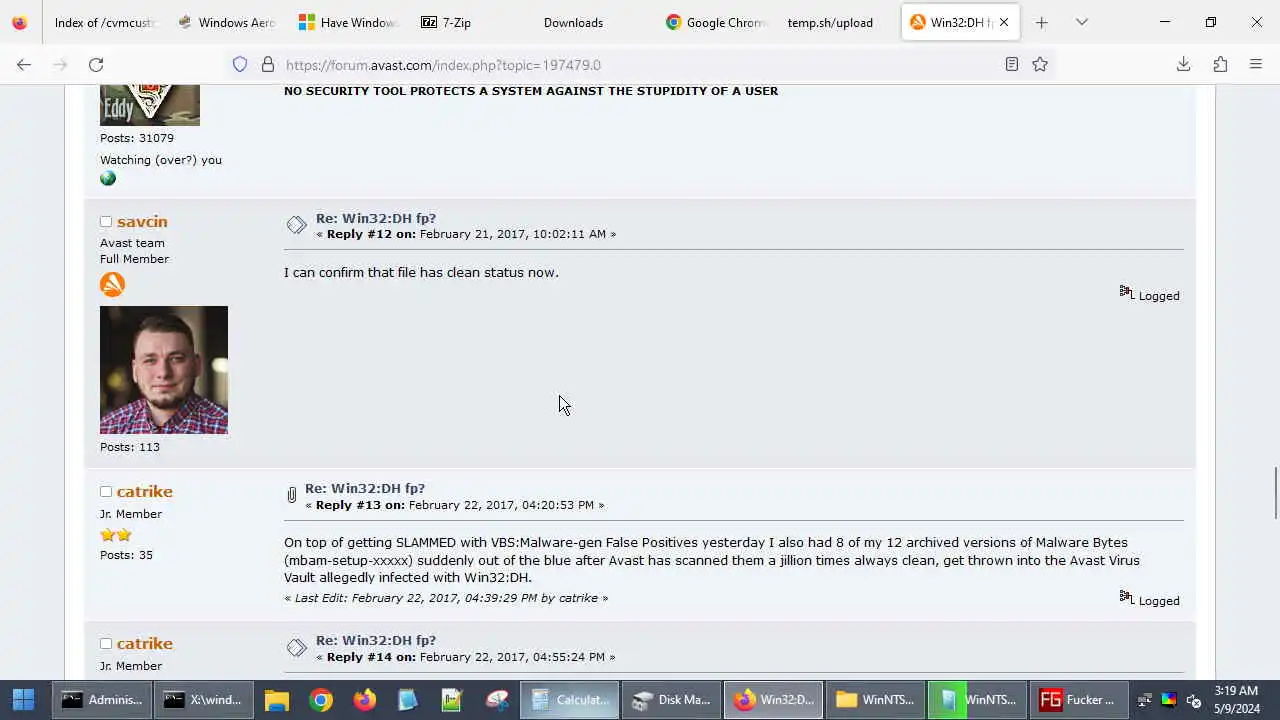Open 'Re: Win32:DH fp?' Reply #12 title
Image resolution: width=1280 pixels, height=720 pixels.
[x=376, y=218]
